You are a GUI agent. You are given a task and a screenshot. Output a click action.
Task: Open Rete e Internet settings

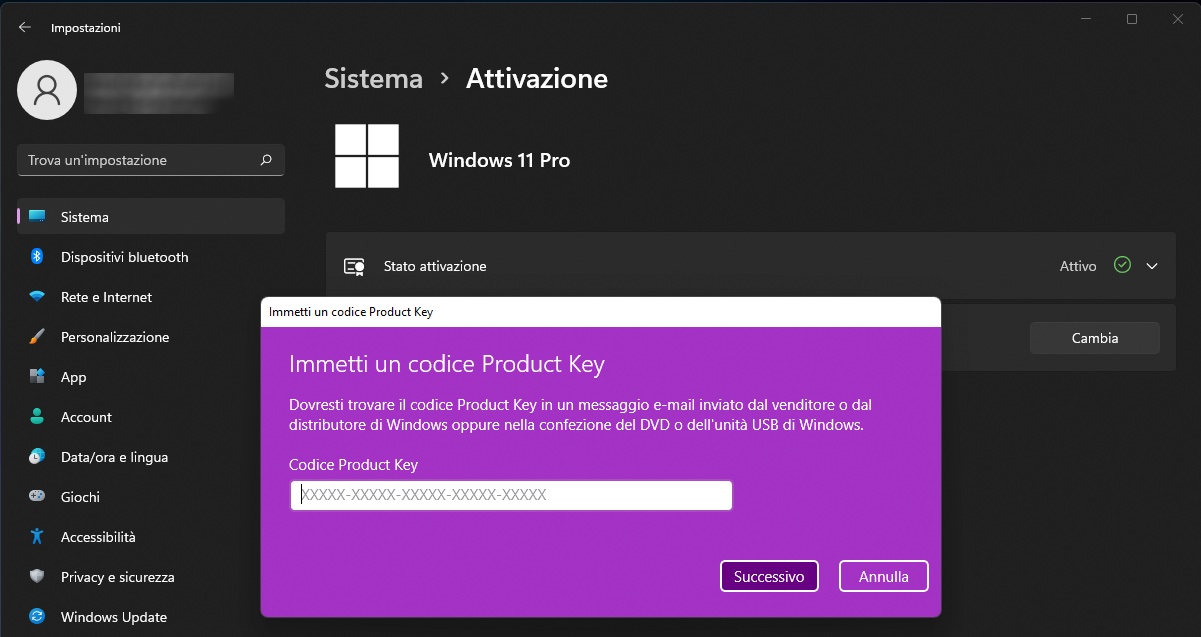106,297
